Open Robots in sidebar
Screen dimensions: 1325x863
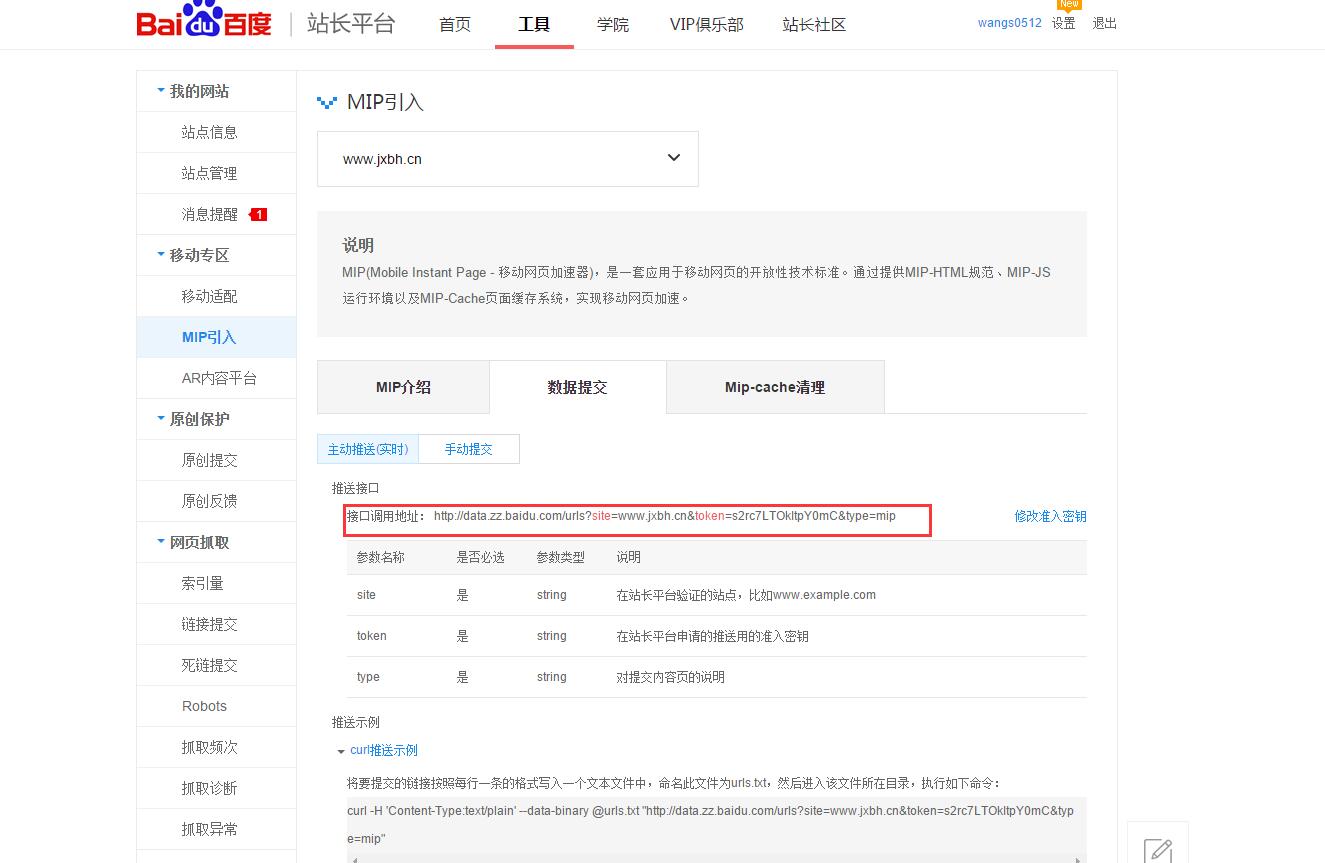pyautogui.click(x=205, y=706)
